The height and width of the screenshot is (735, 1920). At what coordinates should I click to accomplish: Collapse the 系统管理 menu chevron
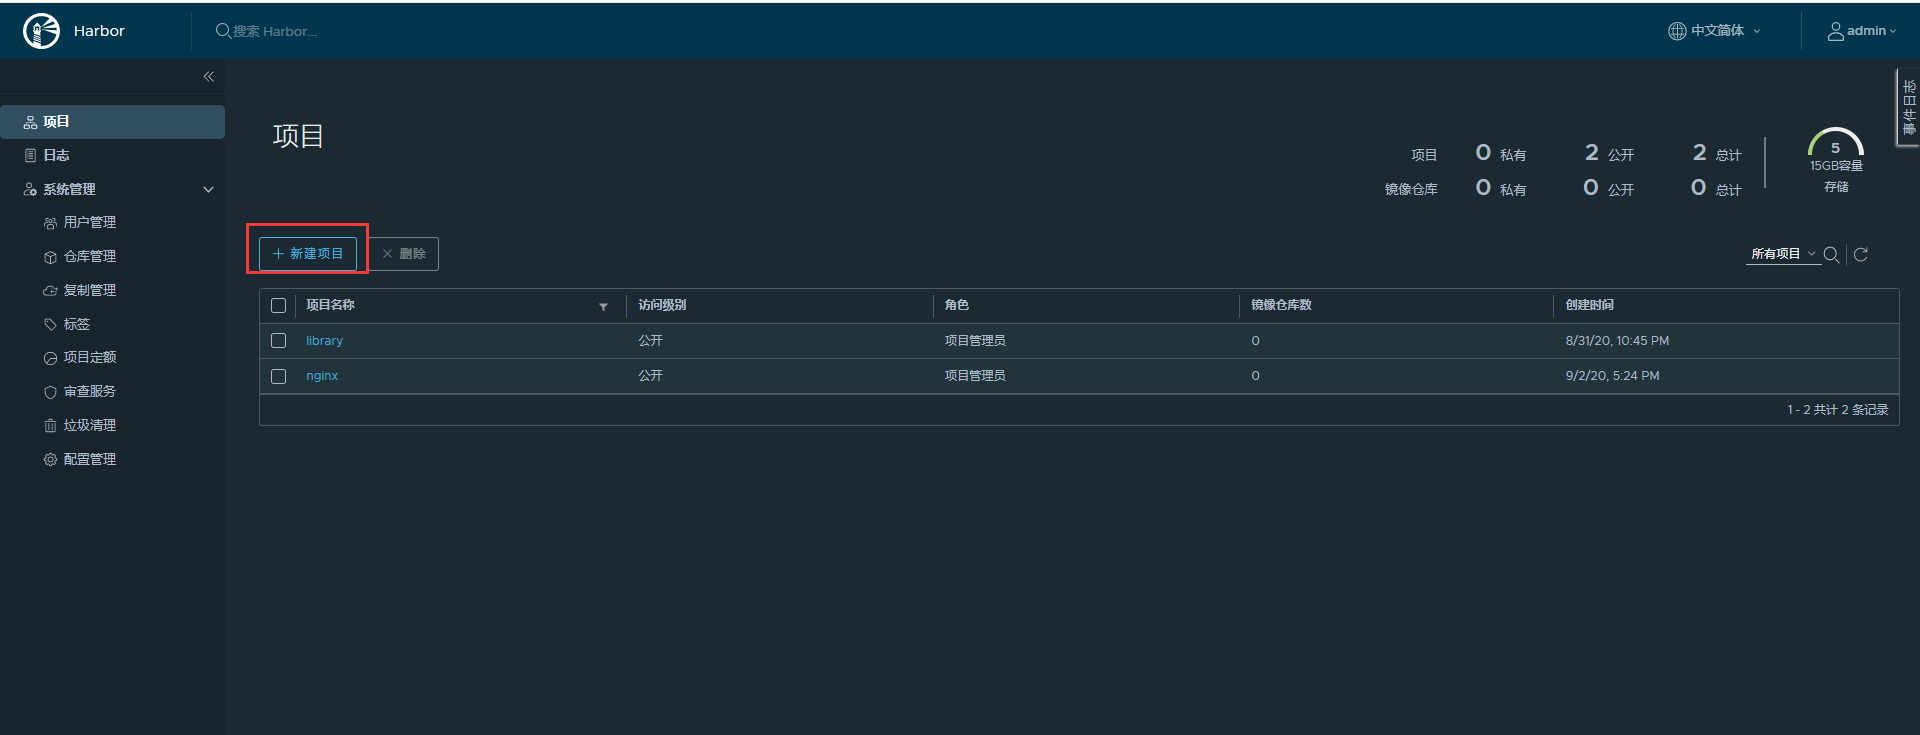209,189
